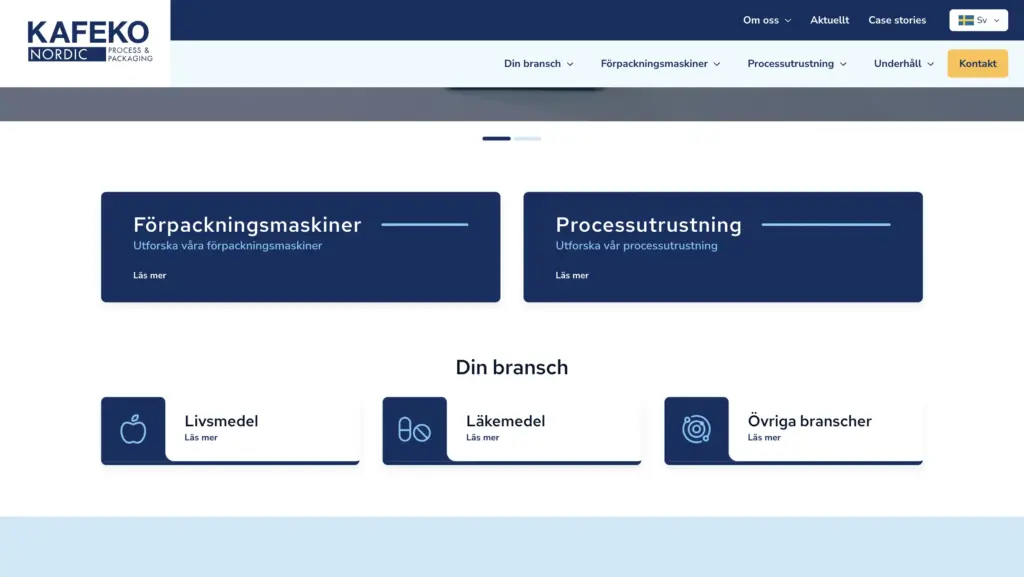1024x577 pixels.
Task: Click the target icon for Övriga branscher
Action: [696, 430]
